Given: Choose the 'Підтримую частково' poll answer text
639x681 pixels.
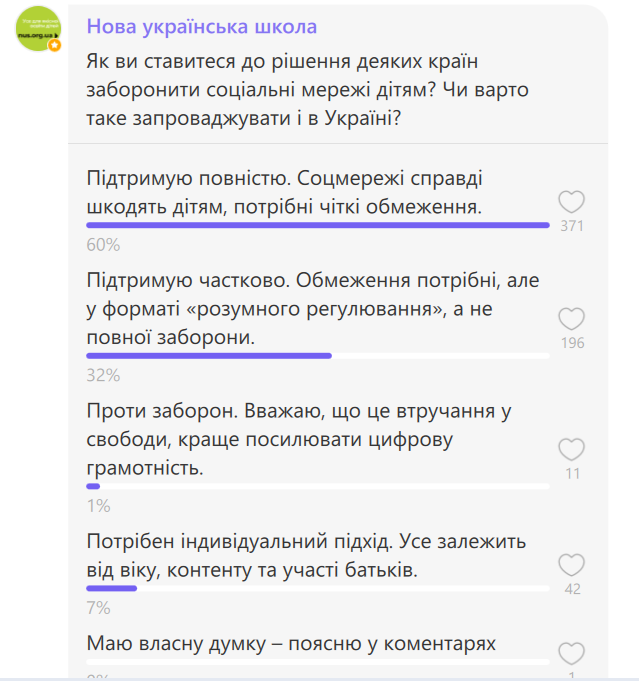Looking at the screenshot, I should pos(313,309).
